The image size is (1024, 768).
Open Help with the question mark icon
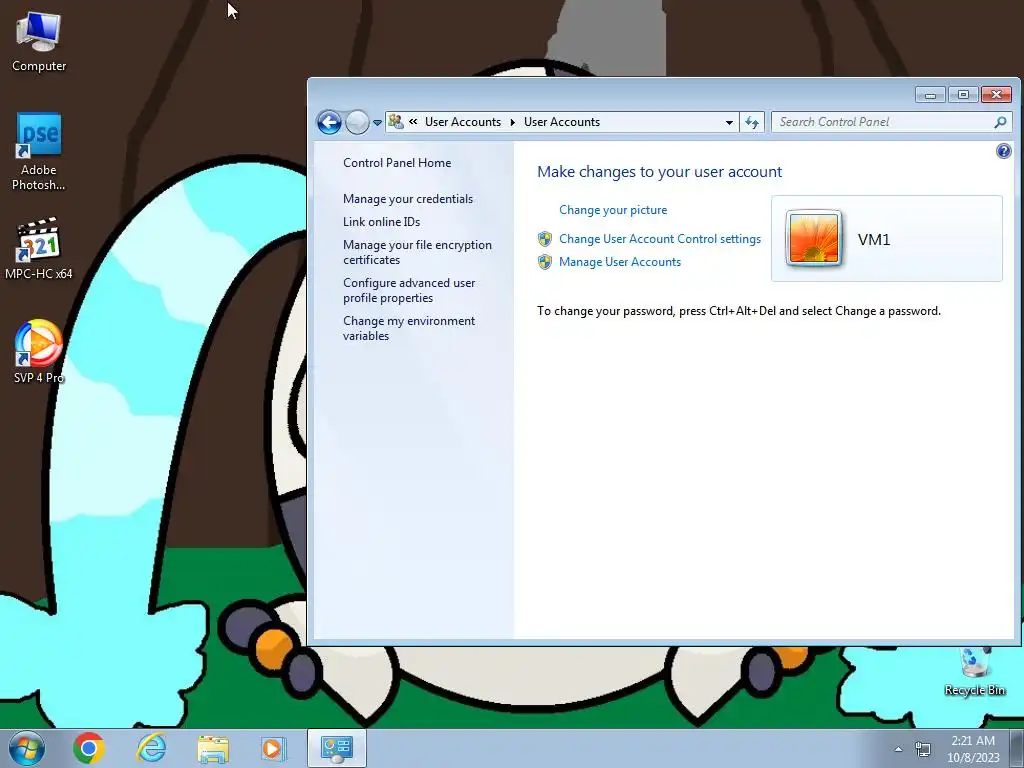coord(1003,152)
